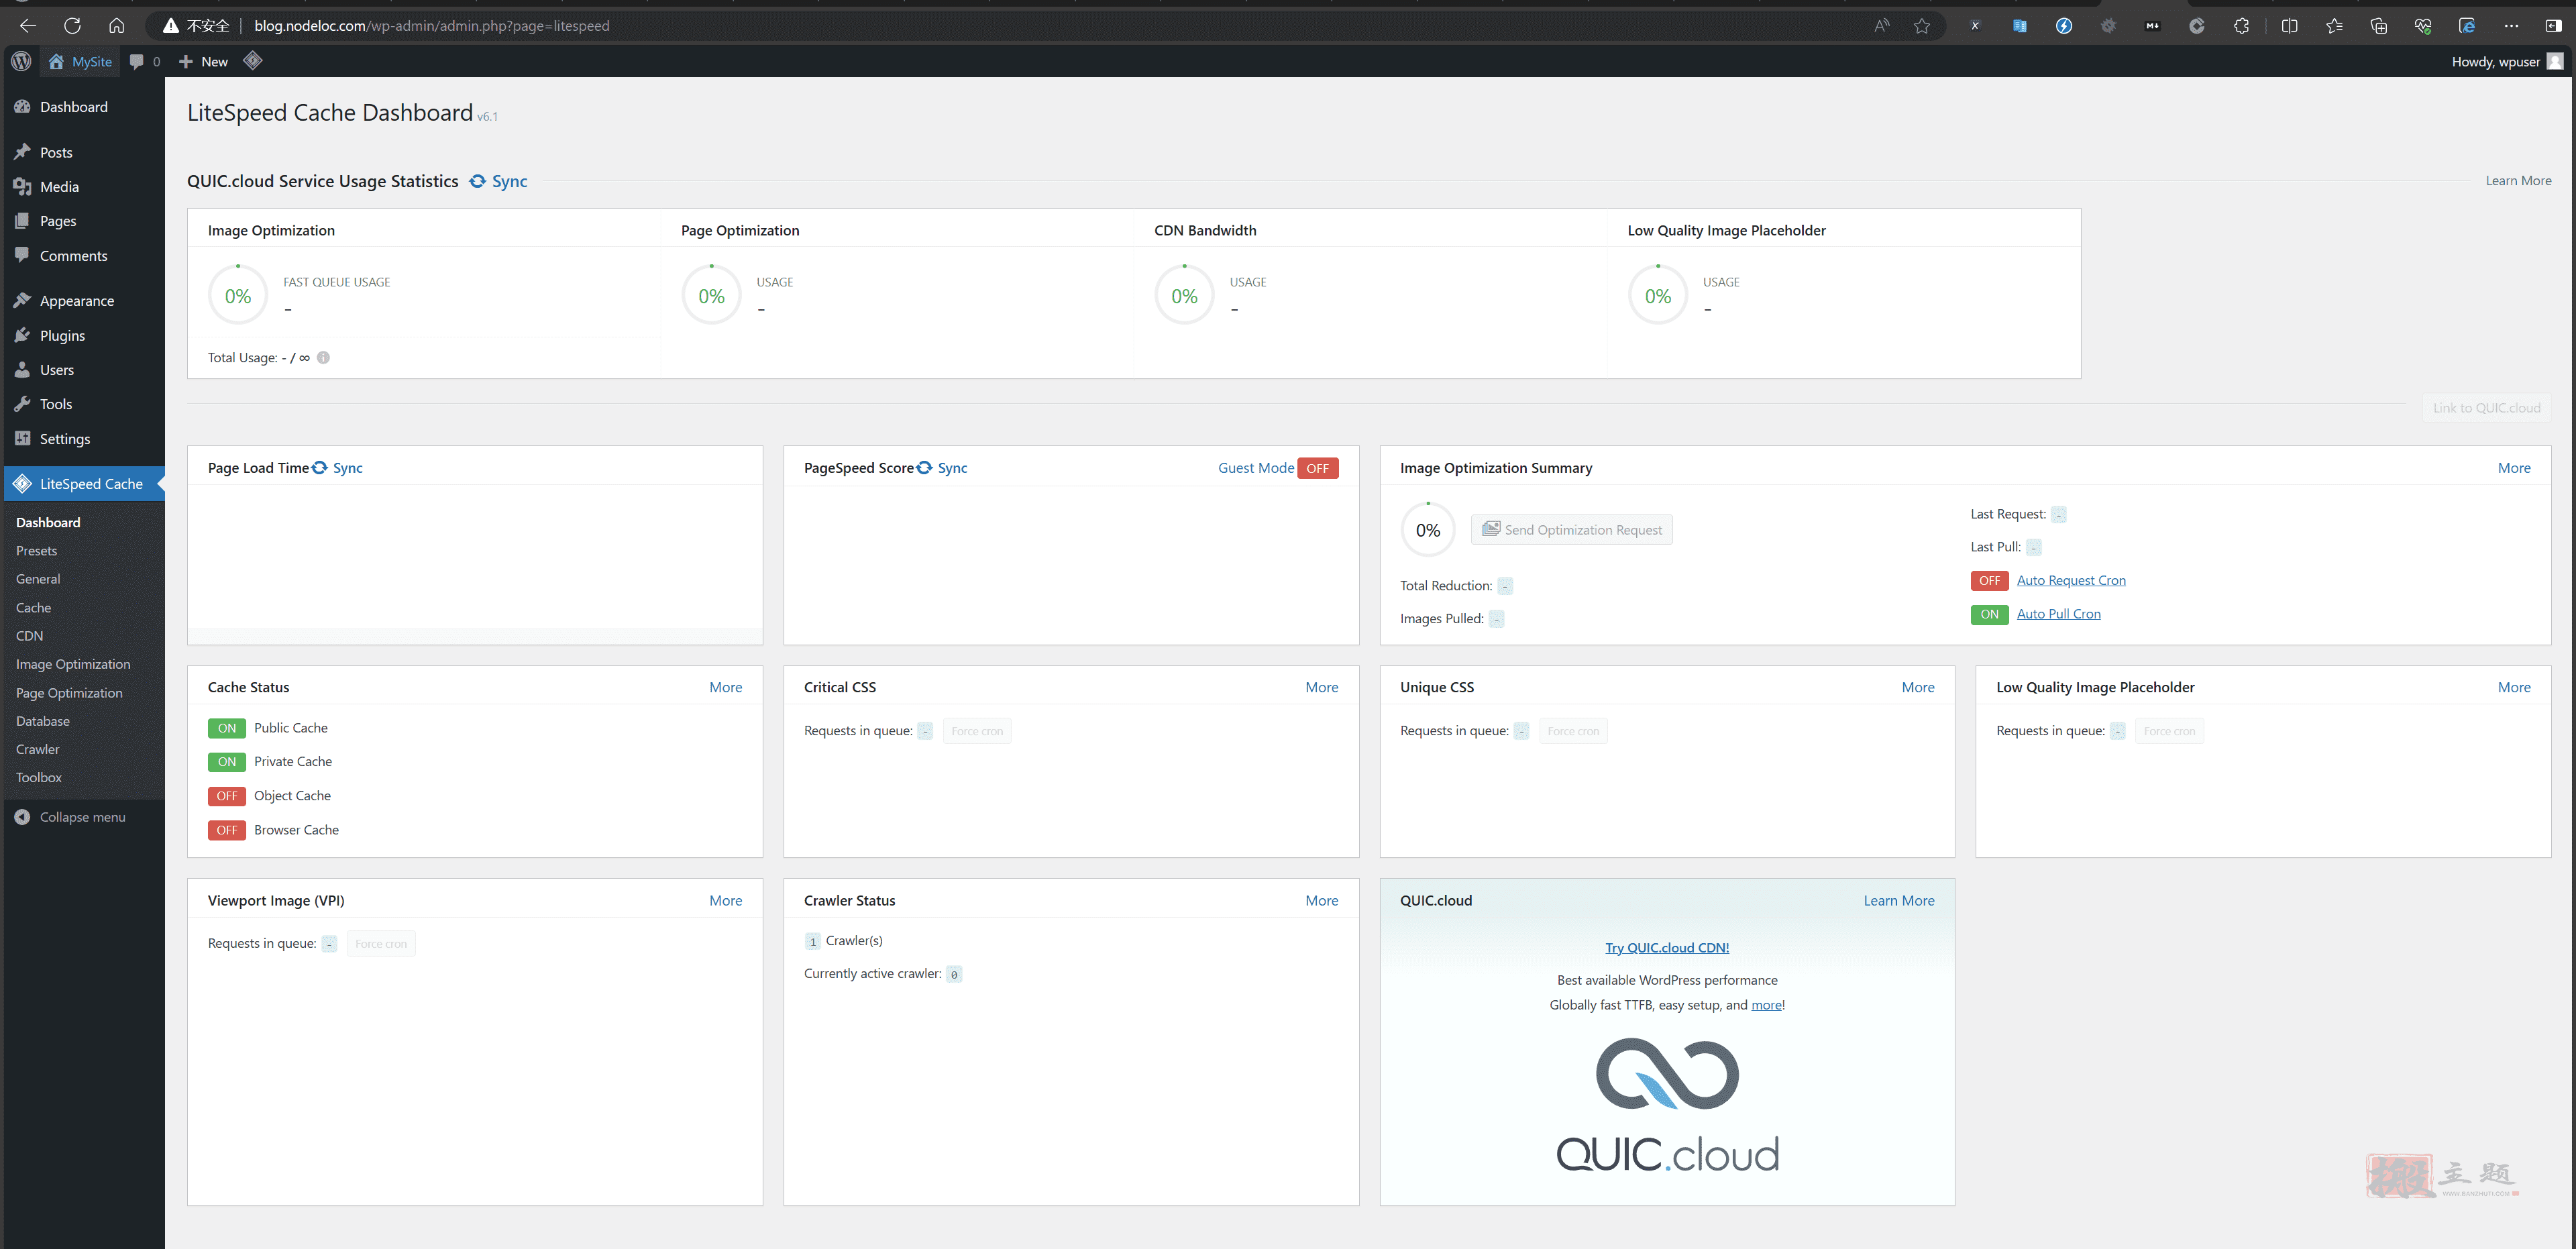Sync PageSpeed Score

942,468
